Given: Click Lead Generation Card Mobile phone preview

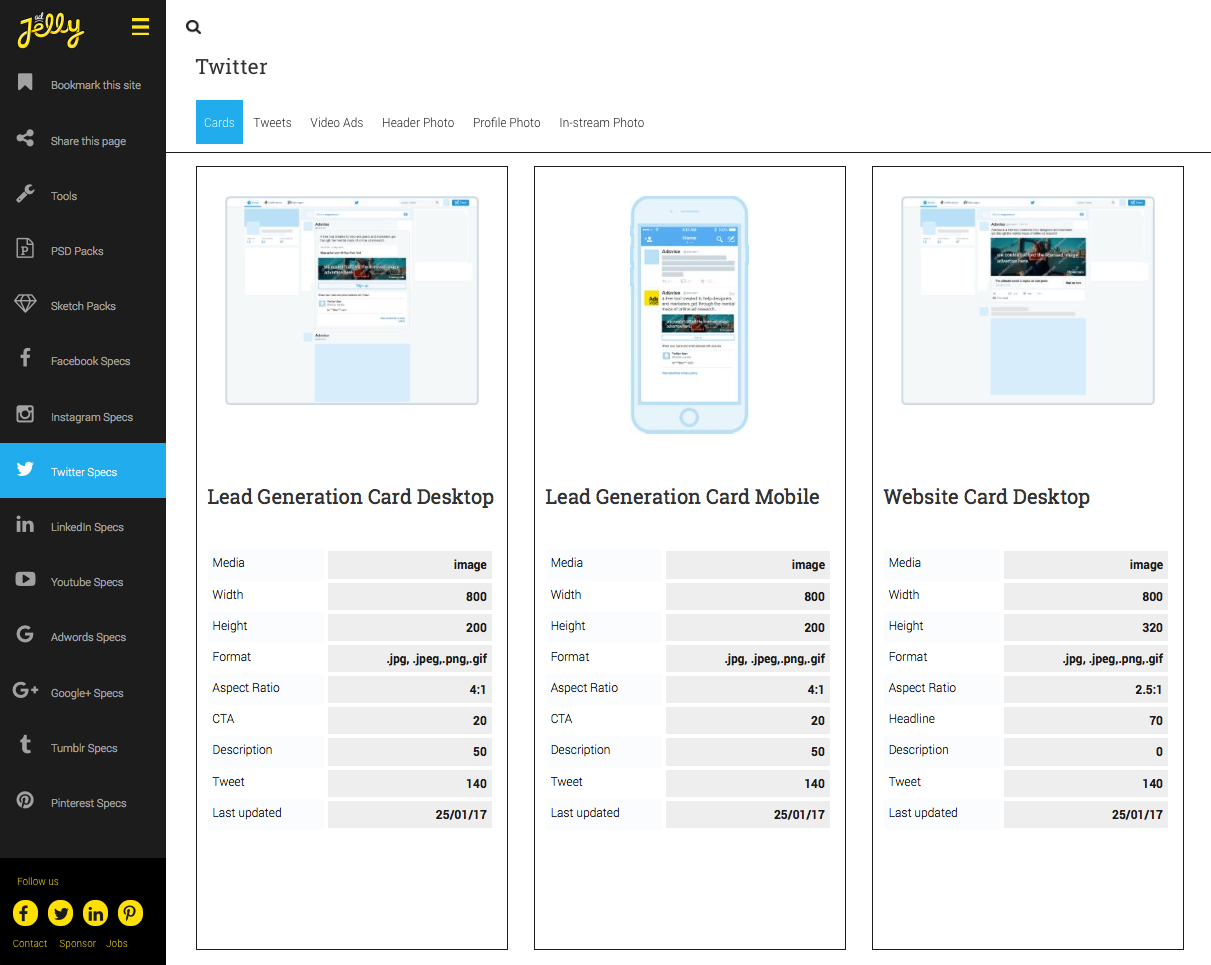Looking at the screenshot, I should 689,315.
